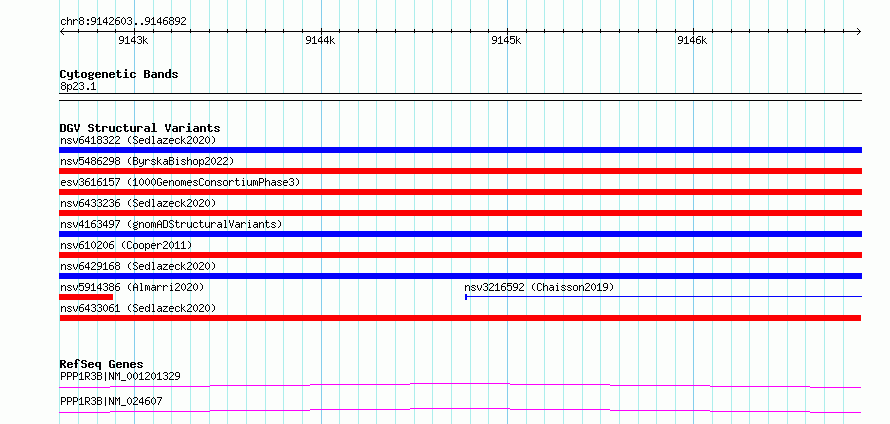
Task: Select the blue nsv6418322 variant bar
Action: pyautogui.click(x=461, y=150)
